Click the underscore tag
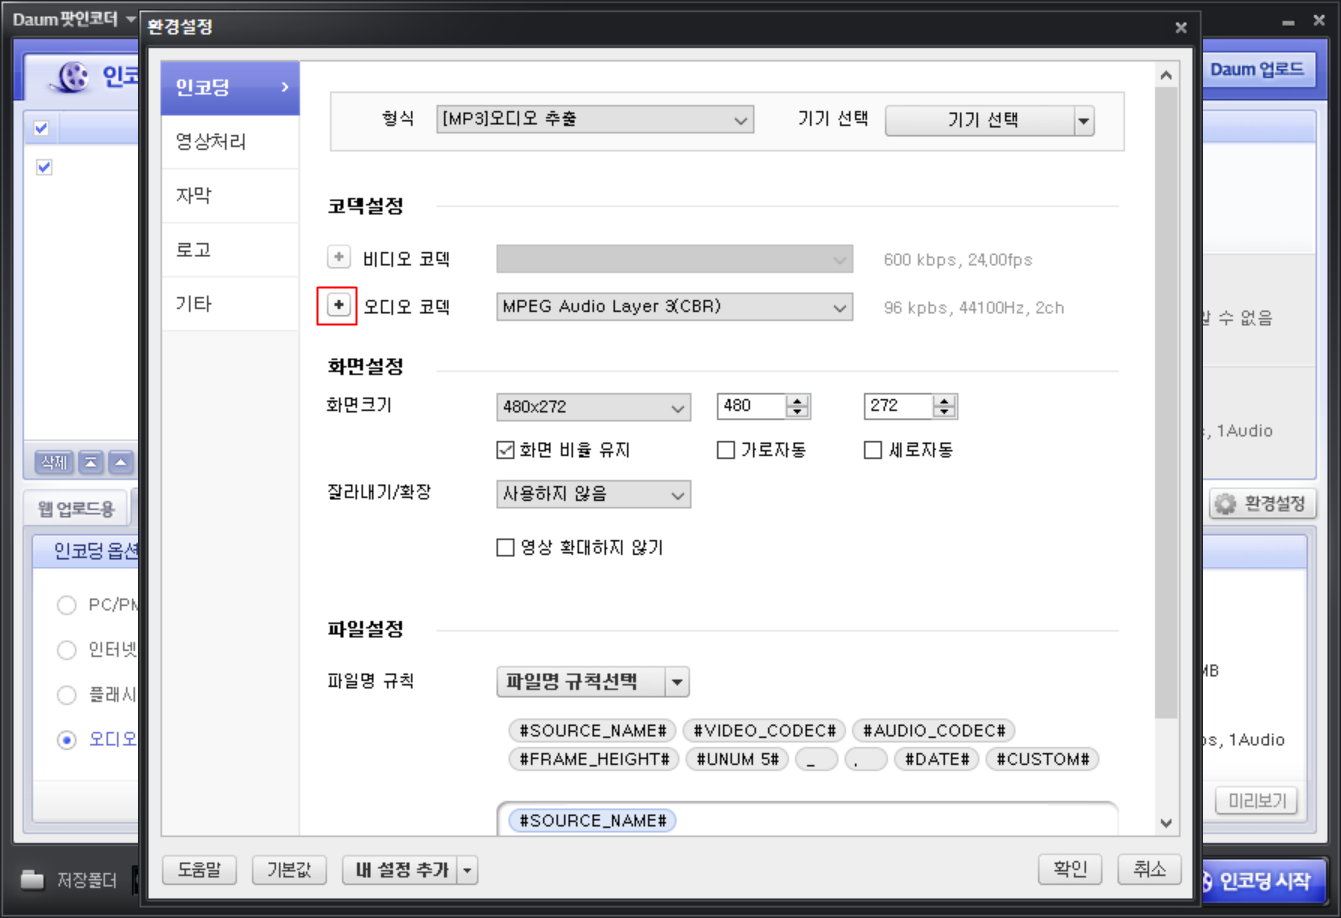 (x=817, y=759)
